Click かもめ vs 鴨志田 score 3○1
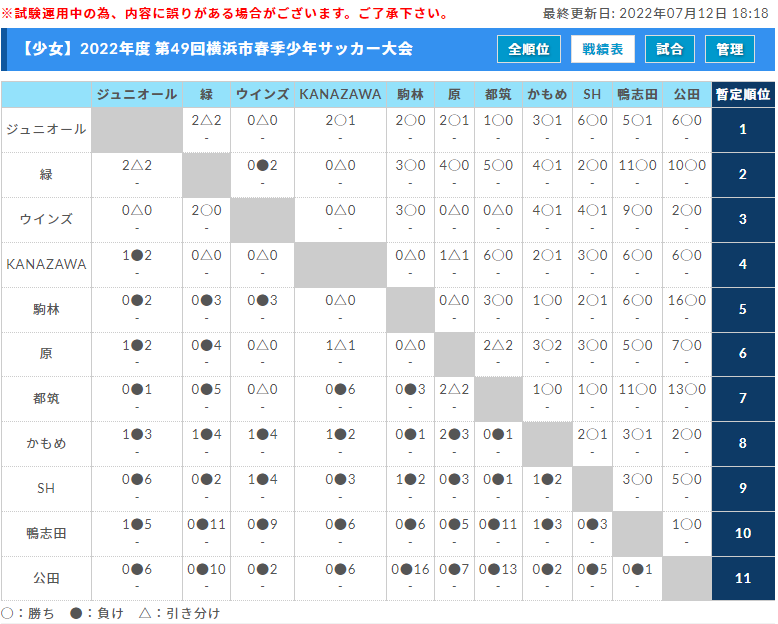 click(x=637, y=435)
